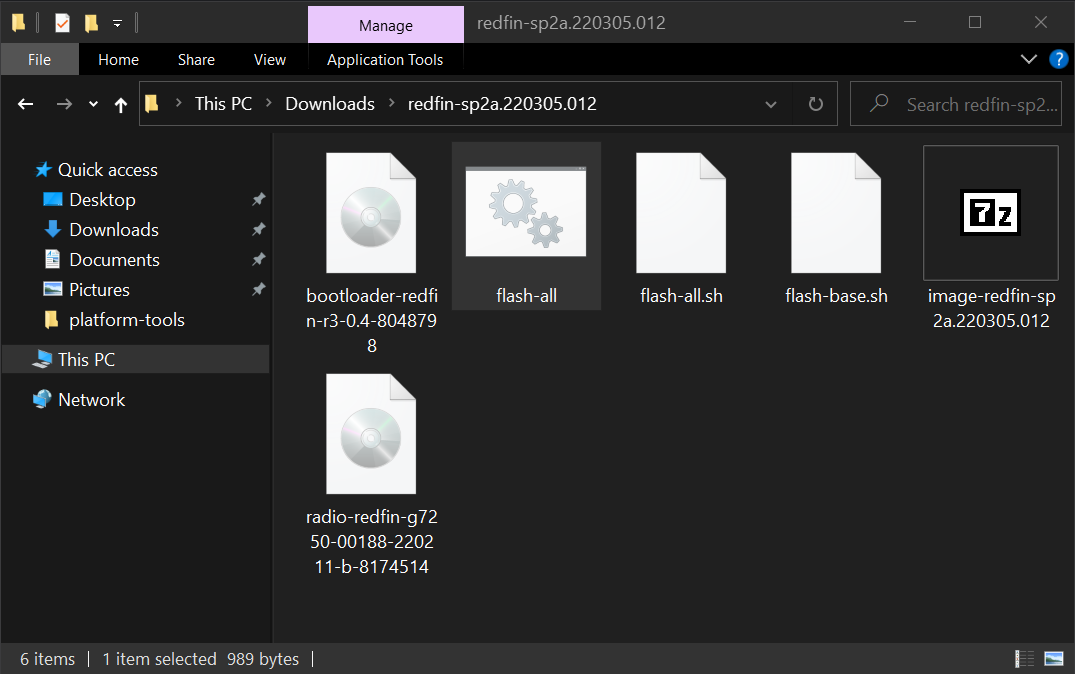This screenshot has width=1075, height=674.
Task: Open Downloads in the address bar breadcrumb
Action: coord(330,103)
